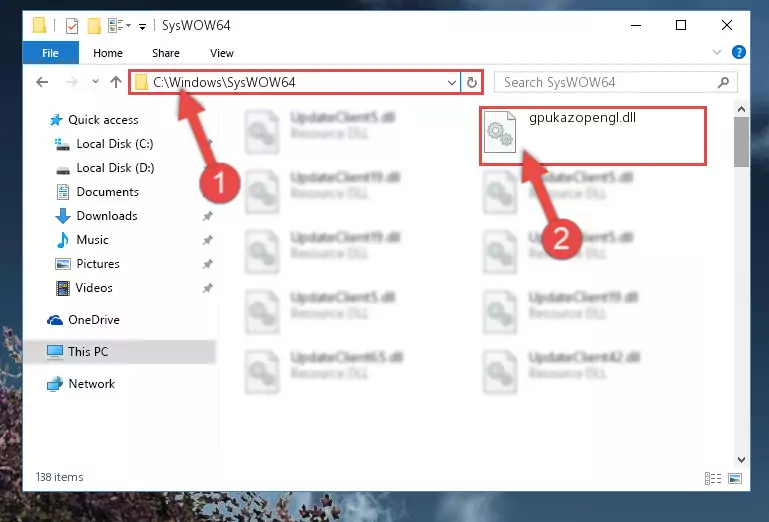
Task: Select Quick access in the navigation pane
Action: (103, 120)
